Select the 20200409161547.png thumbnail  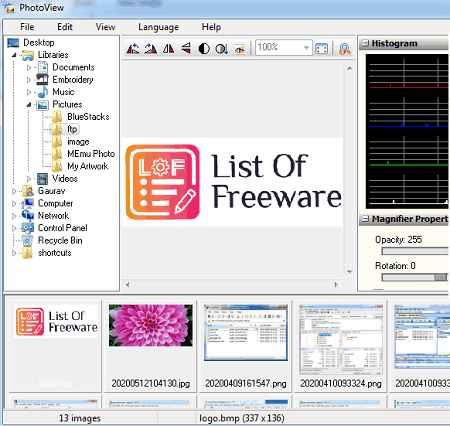(x=246, y=346)
